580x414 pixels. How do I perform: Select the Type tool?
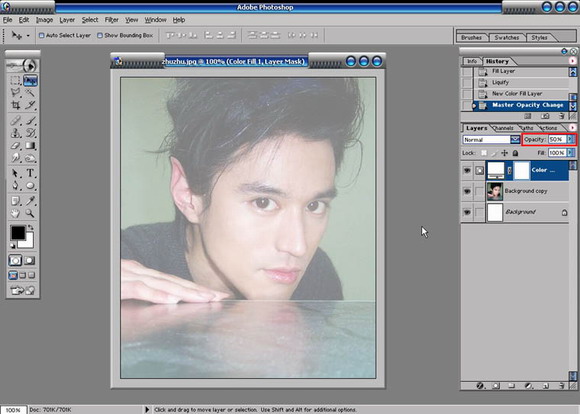pyautogui.click(x=30, y=173)
